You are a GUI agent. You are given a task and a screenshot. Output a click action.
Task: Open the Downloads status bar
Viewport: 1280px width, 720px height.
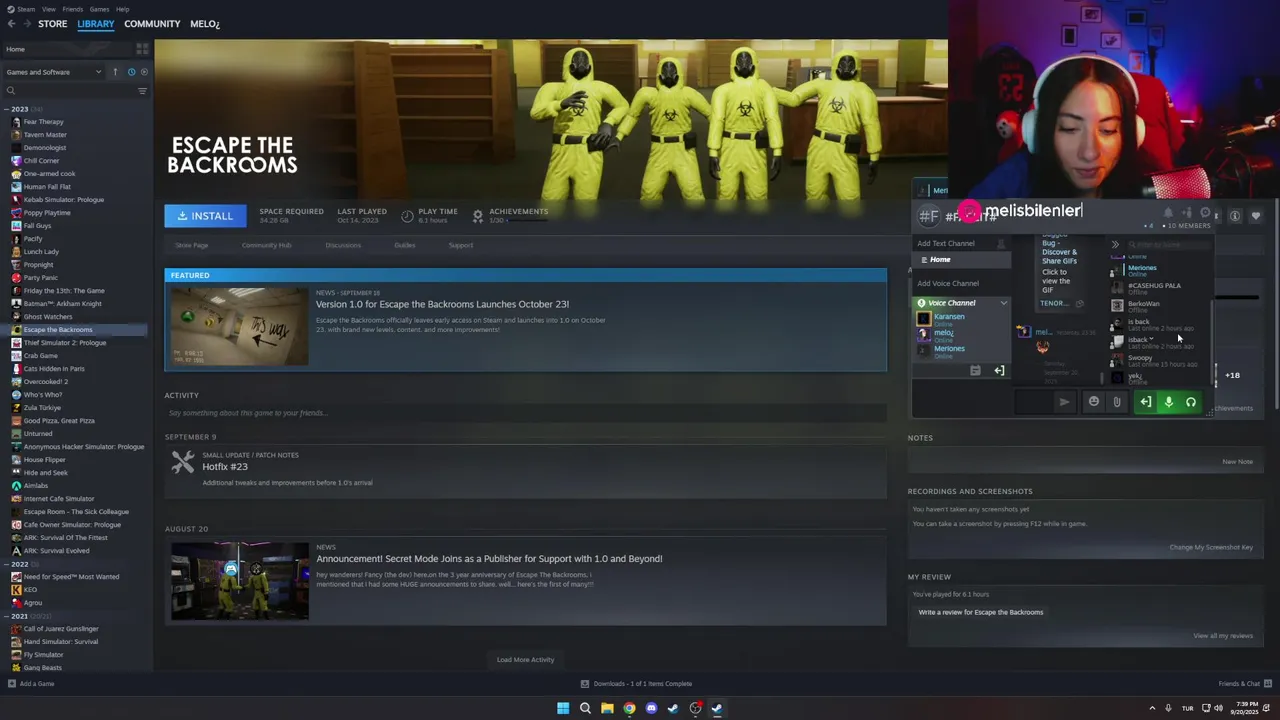click(637, 684)
